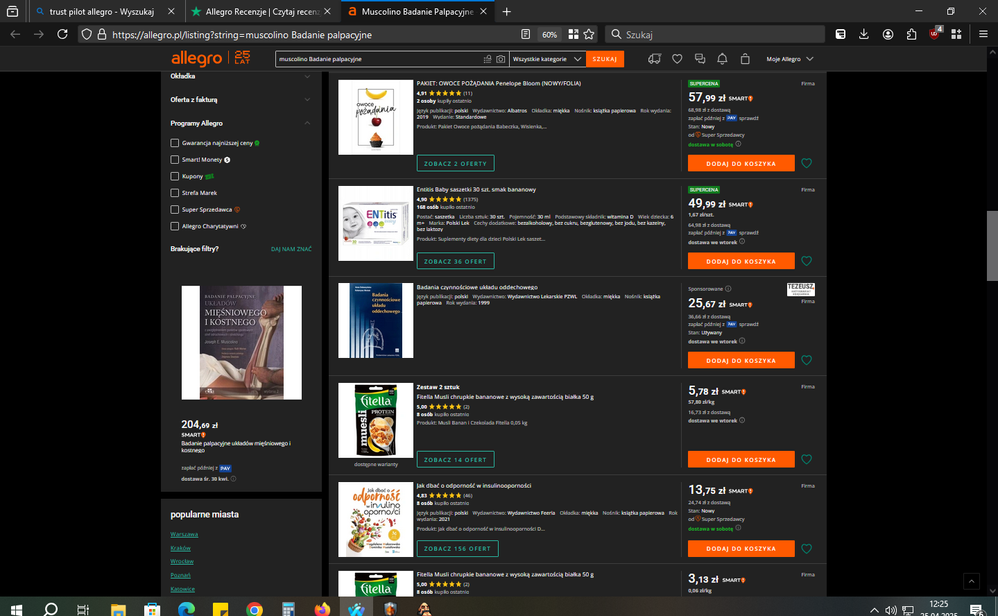Screen dimensions: 998x616
Task: Add Owoce Pożądania packet to cart
Action: (741, 164)
